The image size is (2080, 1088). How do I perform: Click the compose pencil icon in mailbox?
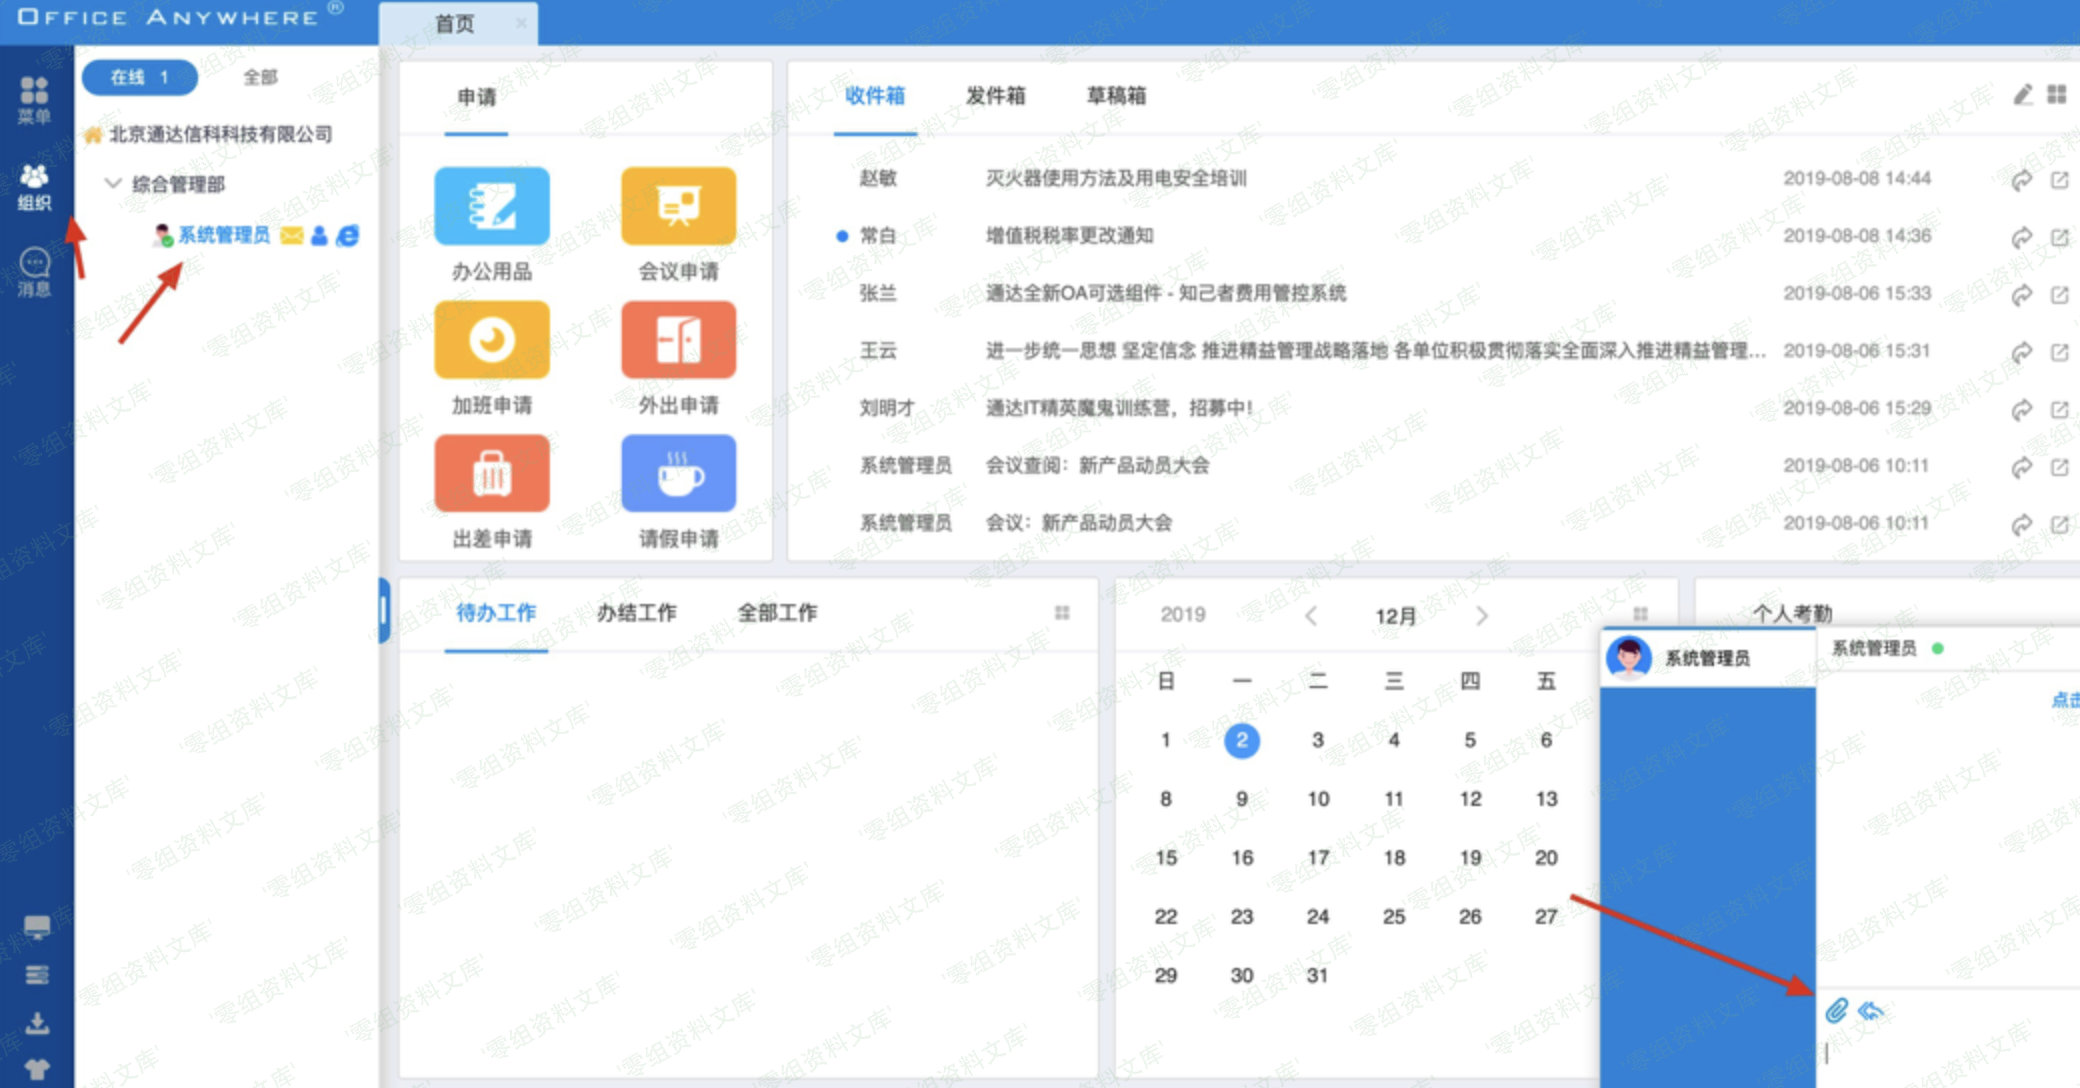click(2022, 95)
